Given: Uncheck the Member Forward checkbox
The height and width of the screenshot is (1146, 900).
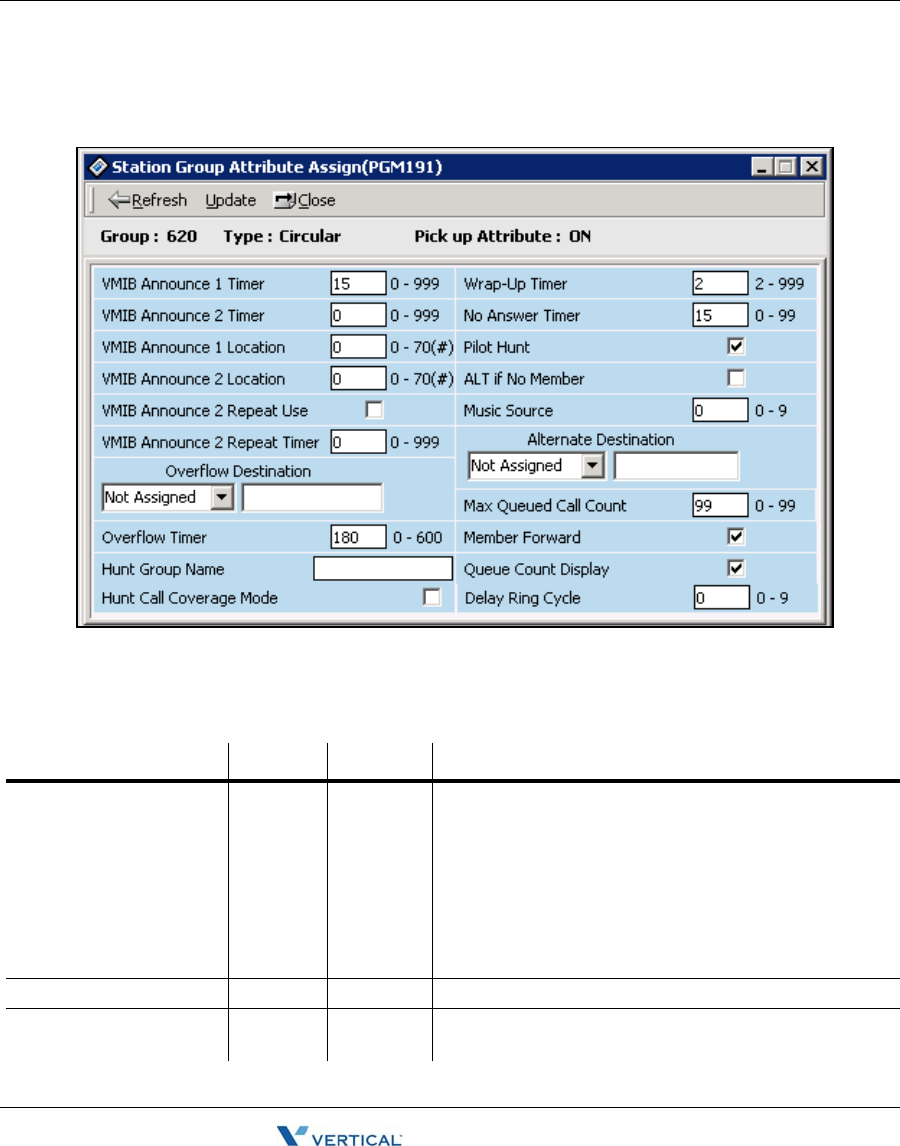Looking at the screenshot, I should pyautogui.click(x=736, y=536).
